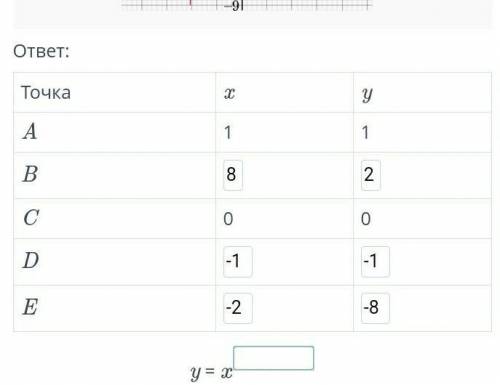
Task: Focus the y input containing -8 for E
Action: pyautogui.click(x=375, y=308)
